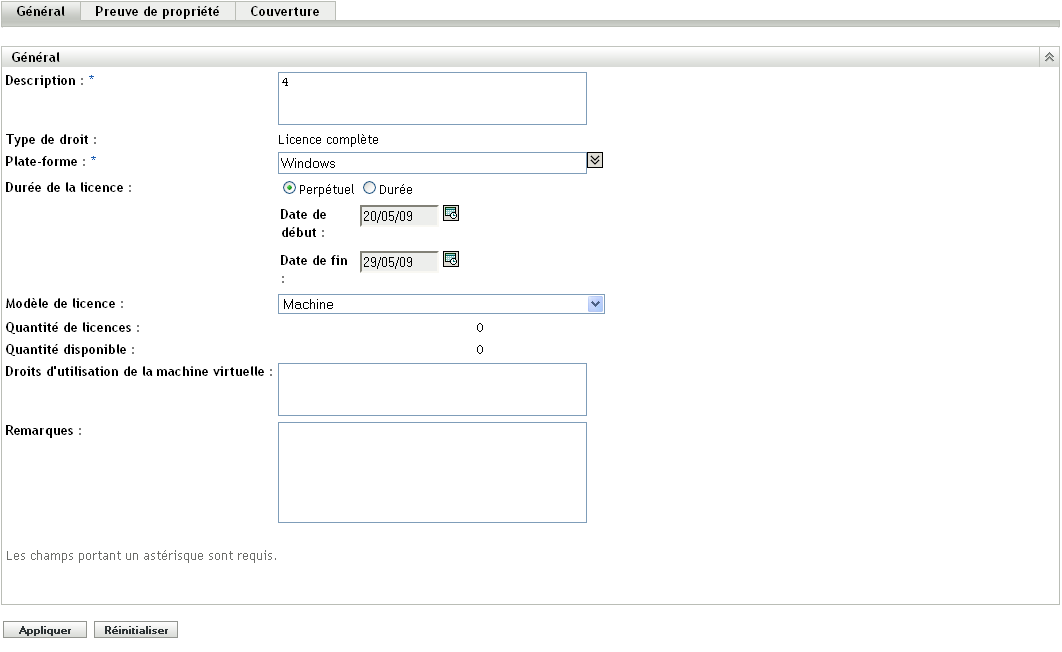Click the Général panel header bar

520,57
